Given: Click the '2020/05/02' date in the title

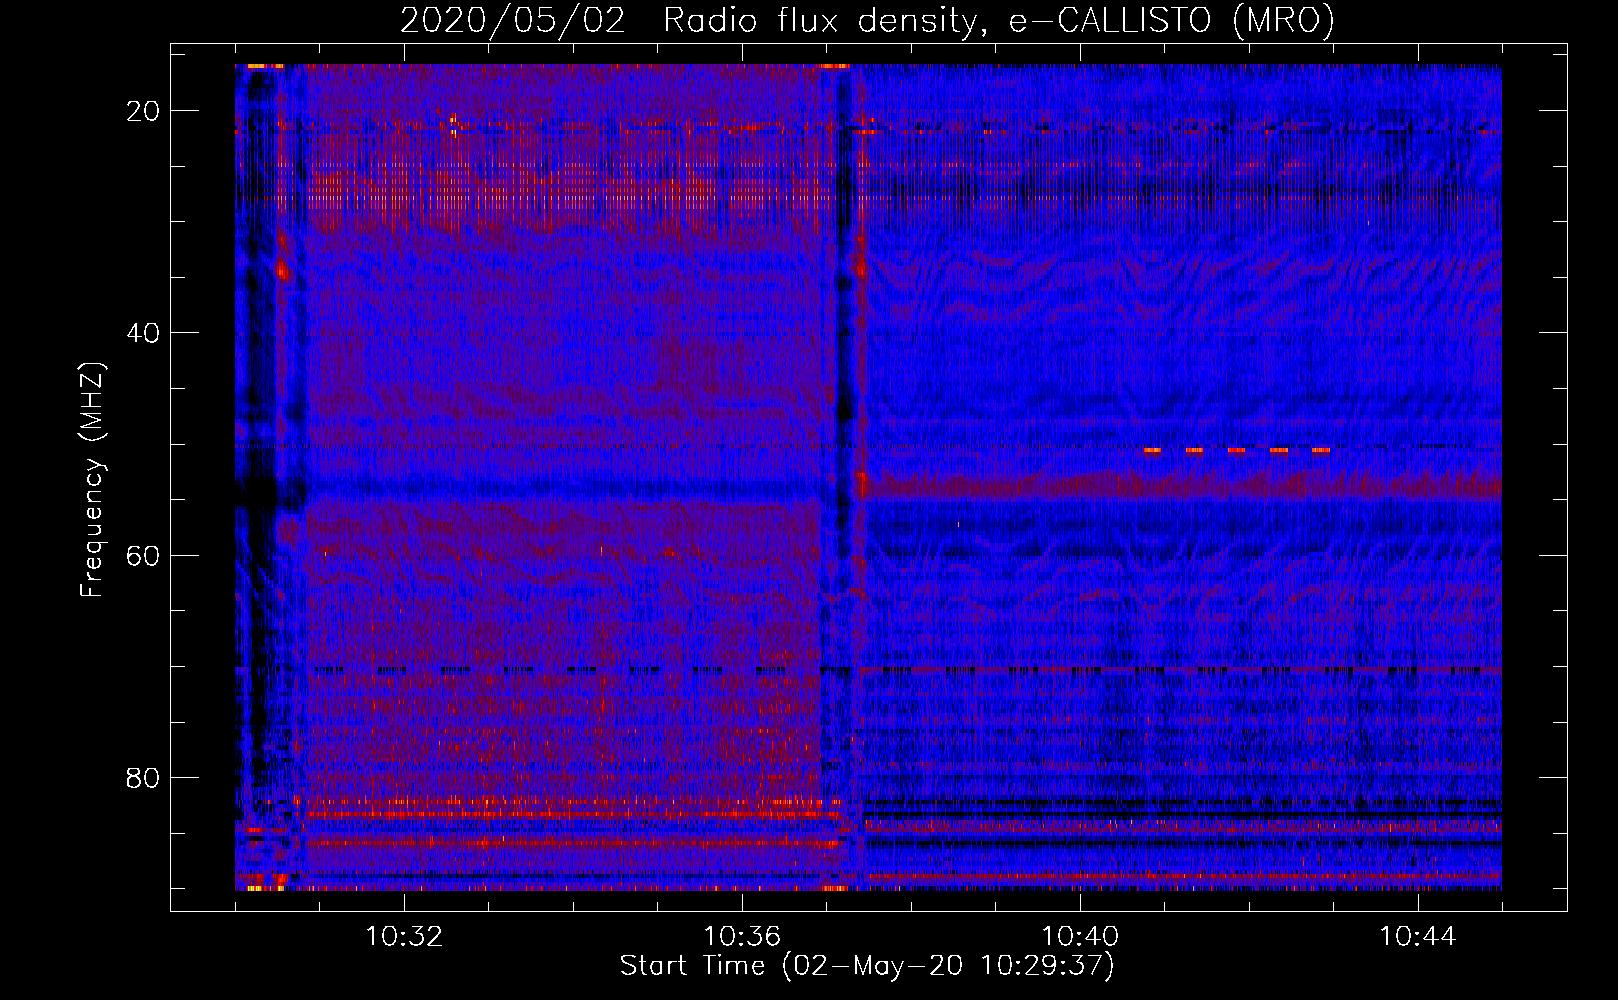Looking at the screenshot, I should click(513, 20).
